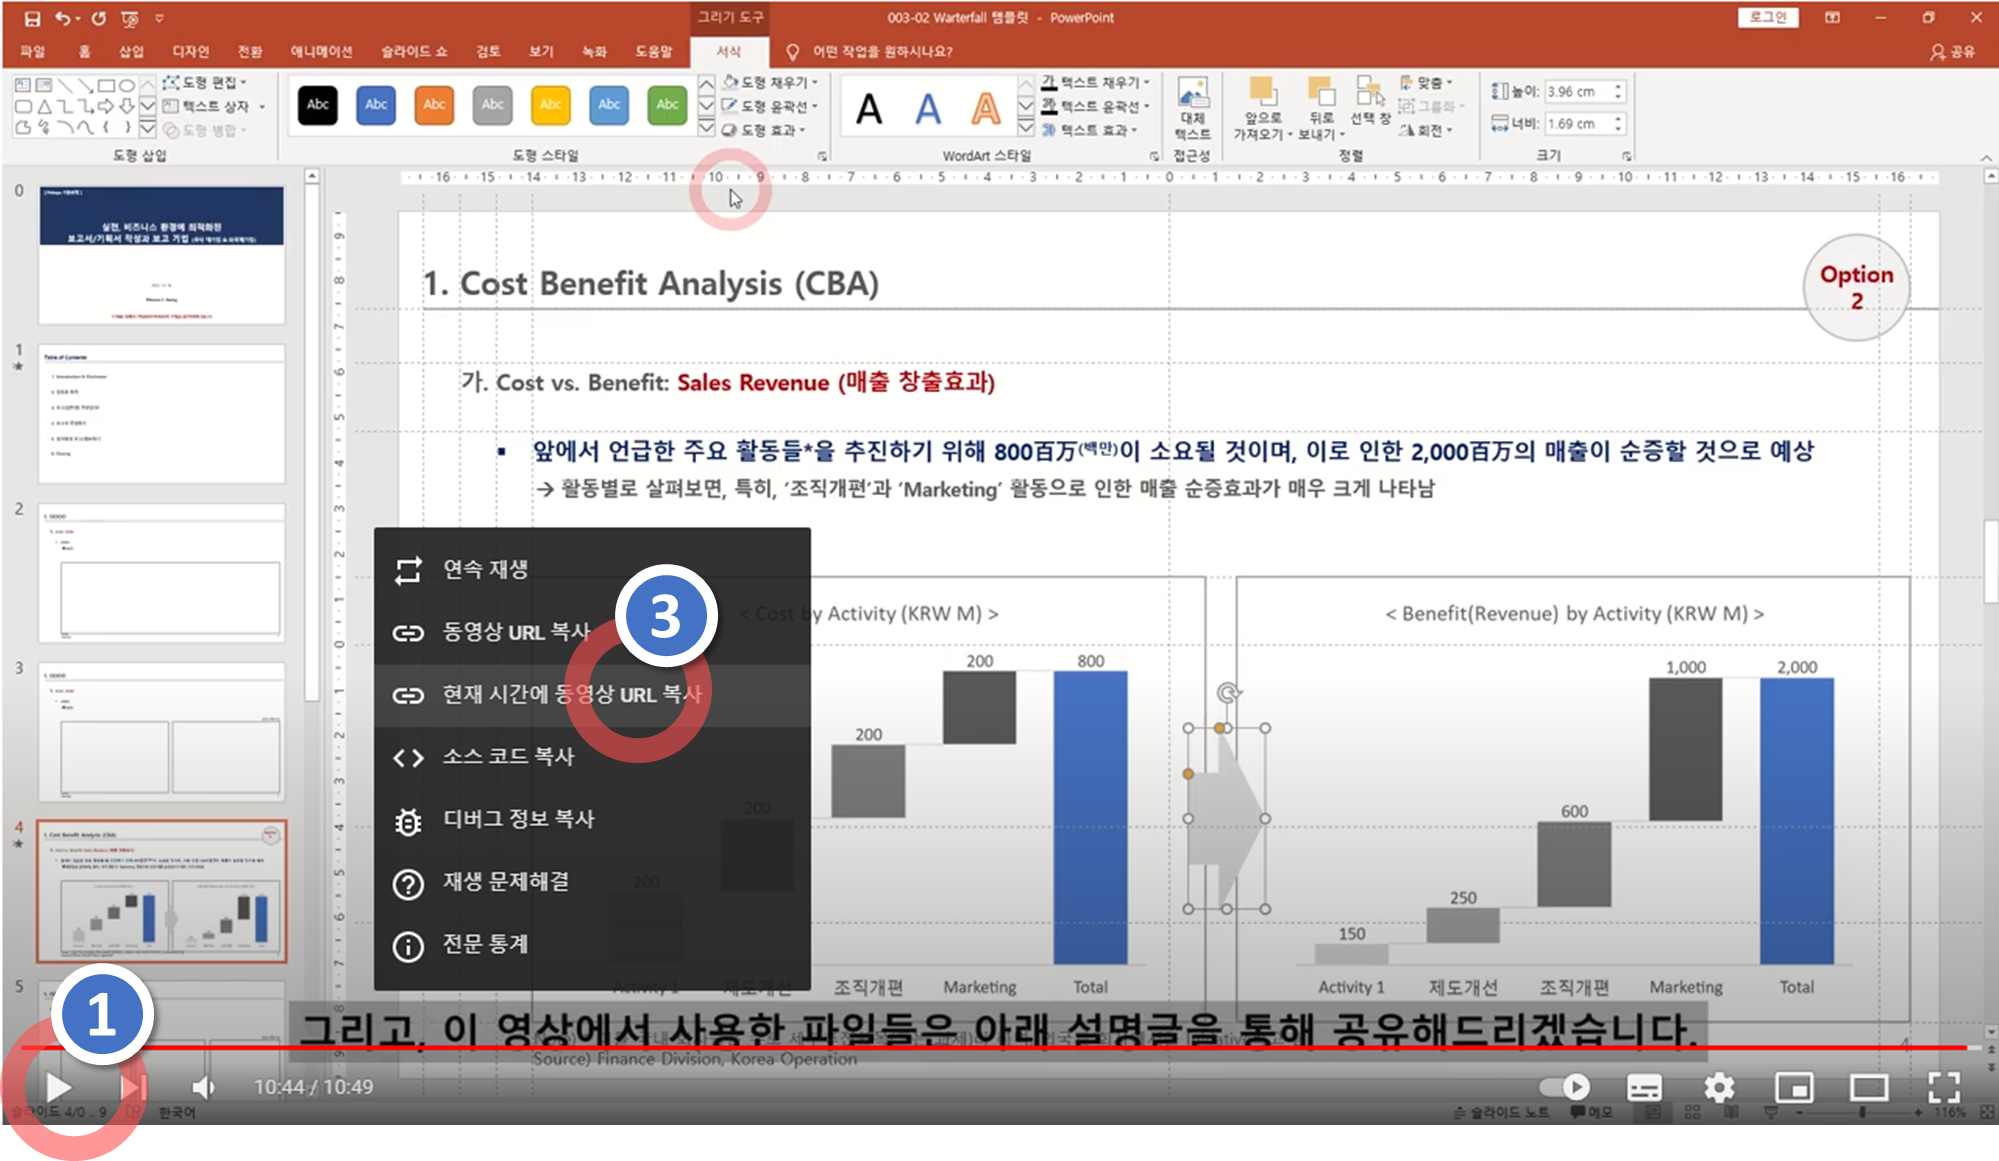Apply the yellow Abc shape style

pos(550,104)
